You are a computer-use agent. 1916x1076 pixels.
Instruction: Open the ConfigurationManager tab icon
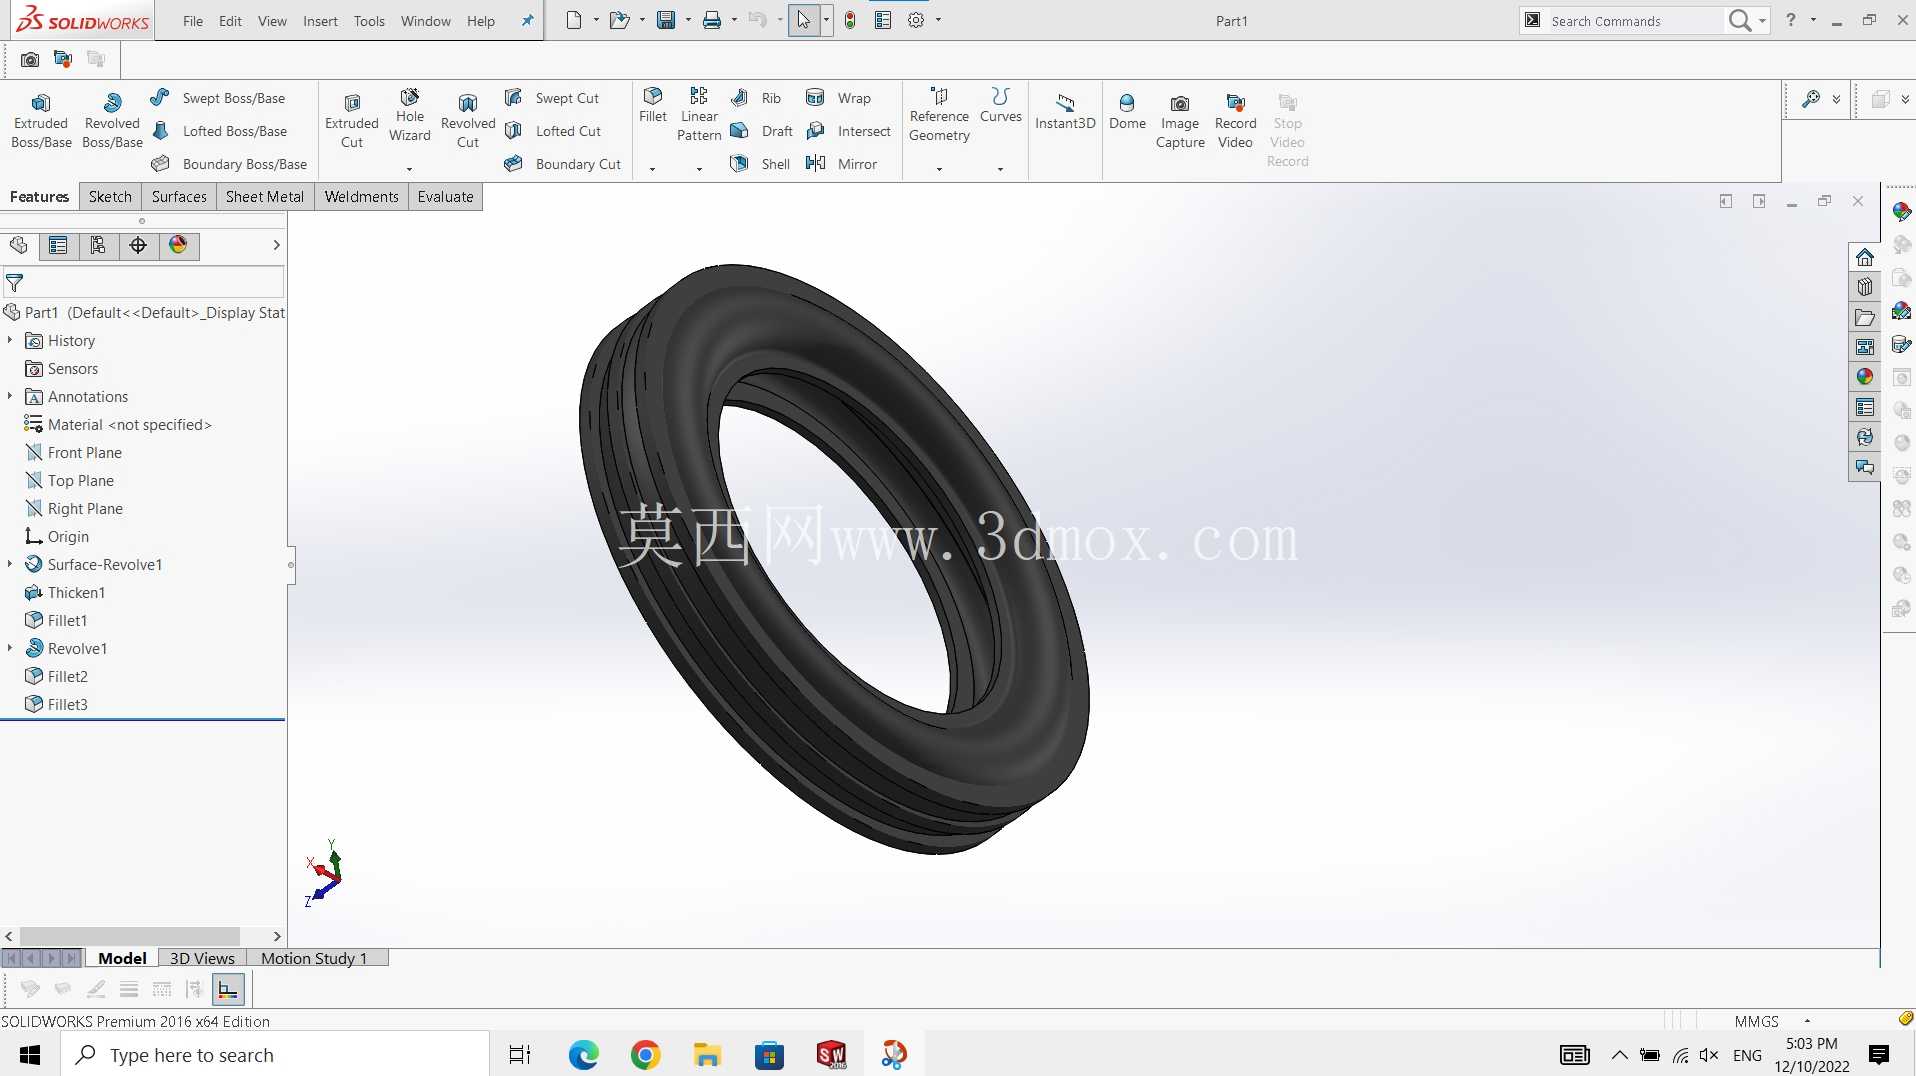[98, 245]
